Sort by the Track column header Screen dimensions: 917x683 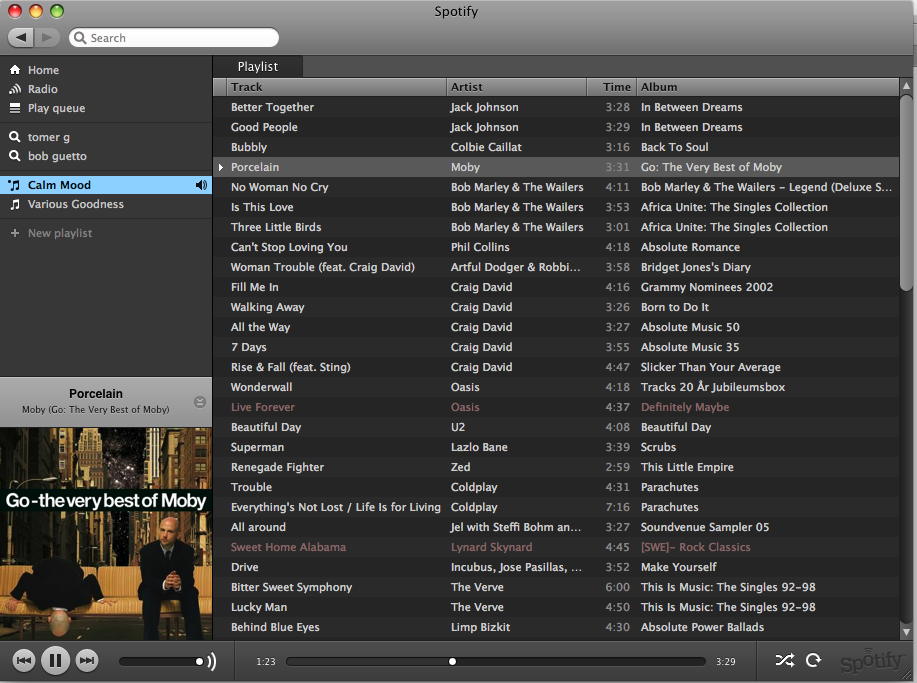point(336,87)
